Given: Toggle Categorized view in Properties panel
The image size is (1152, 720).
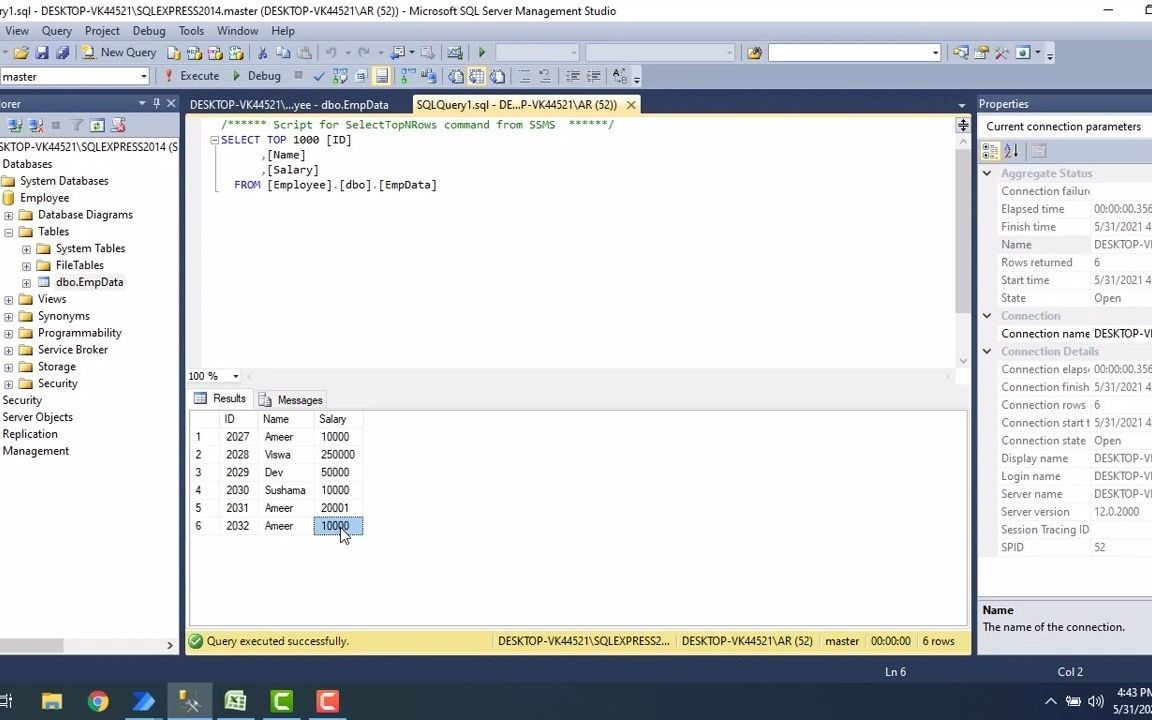Looking at the screenshot, I should pyautogui.click(x=990, y=151).
